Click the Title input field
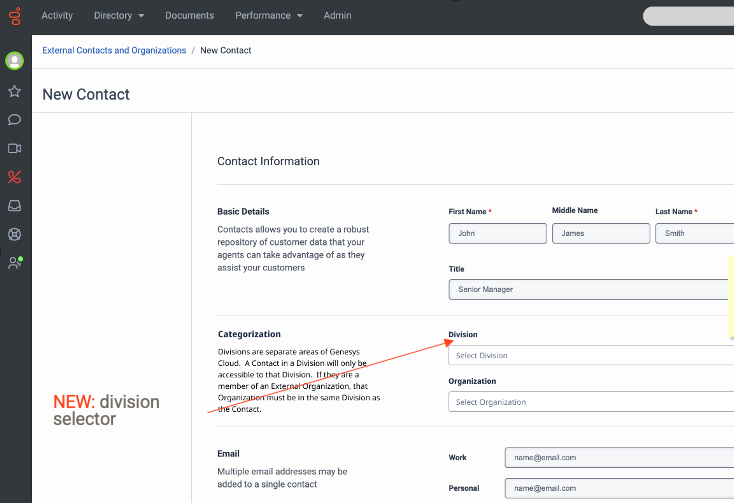This screenshot has width=734, height=503. click(x=590, y=289)
